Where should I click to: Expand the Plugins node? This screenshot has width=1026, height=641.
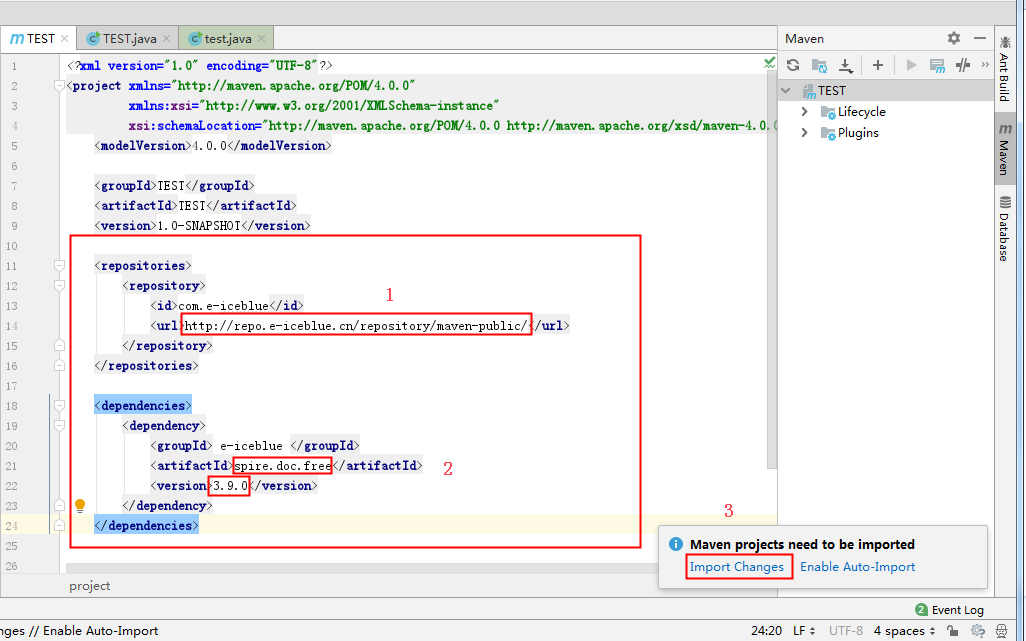[x=804, y=133]
